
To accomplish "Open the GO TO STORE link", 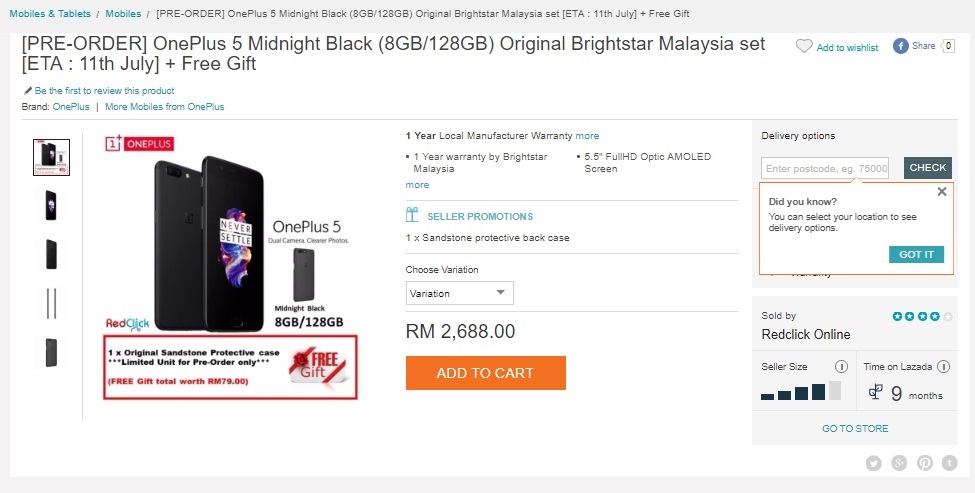I will pyautogui.click(x=855, y=428).
